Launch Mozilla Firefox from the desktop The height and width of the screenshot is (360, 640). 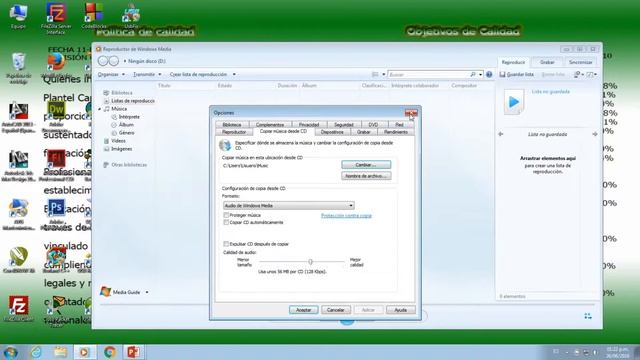click(x=56, y=63)
